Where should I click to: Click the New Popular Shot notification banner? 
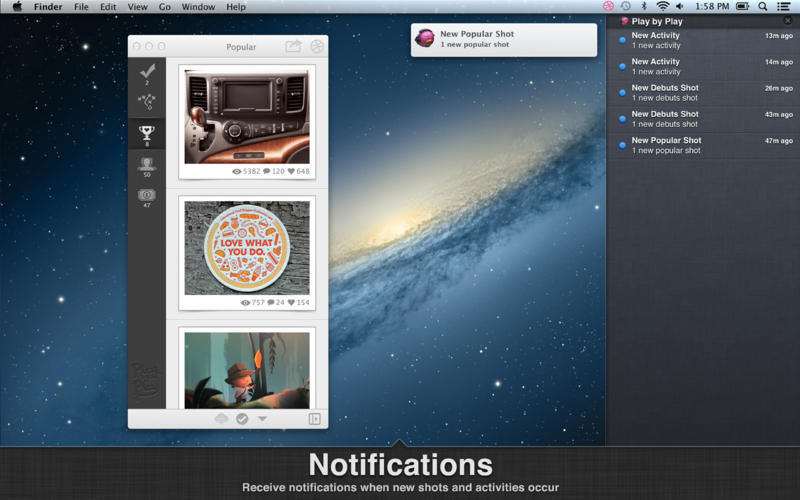(504, 40)
